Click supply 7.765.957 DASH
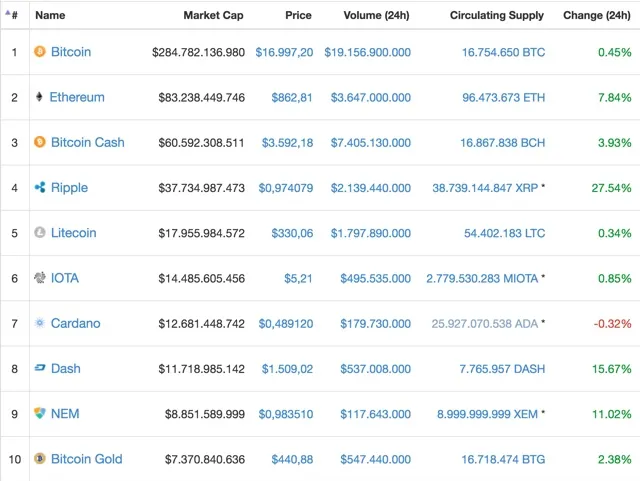 (x=502, y=369)
